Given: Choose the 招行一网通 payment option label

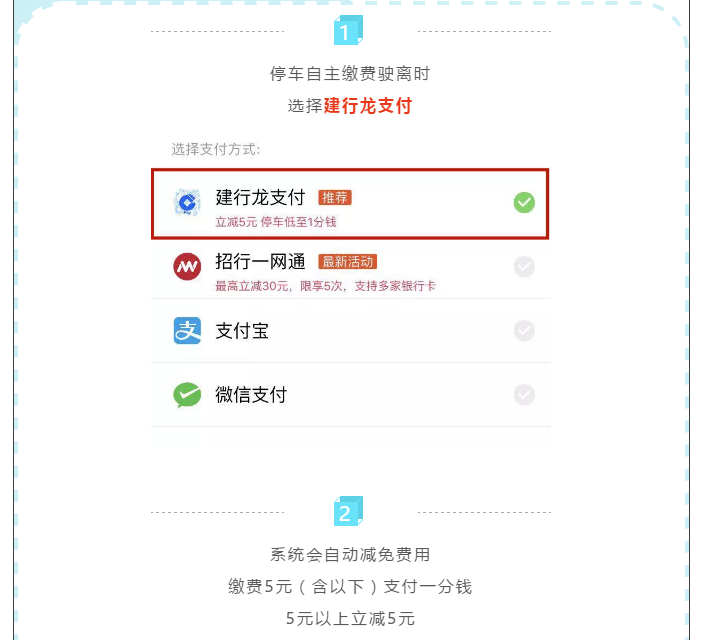Looking at the screenshot, I should [260, 262].
